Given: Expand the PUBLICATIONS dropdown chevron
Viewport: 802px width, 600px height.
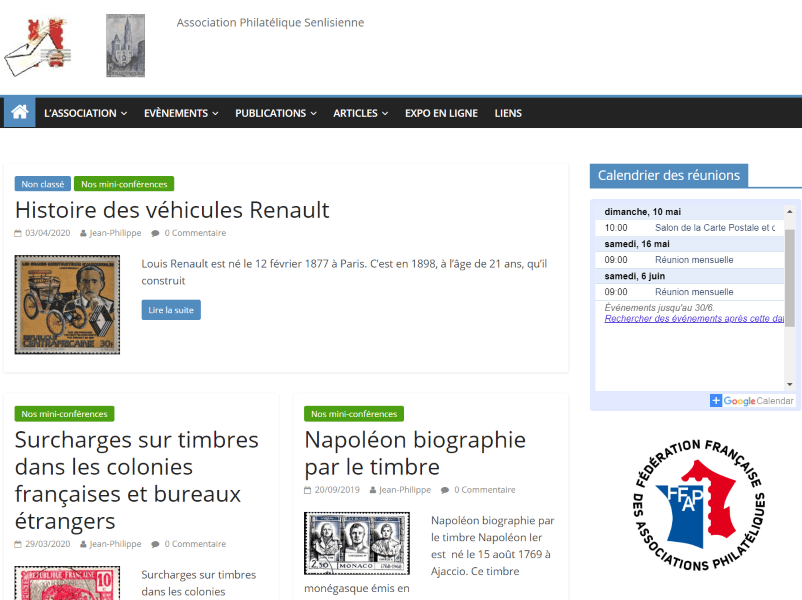Looking at the screenshot, I should [x=314, y=114].
